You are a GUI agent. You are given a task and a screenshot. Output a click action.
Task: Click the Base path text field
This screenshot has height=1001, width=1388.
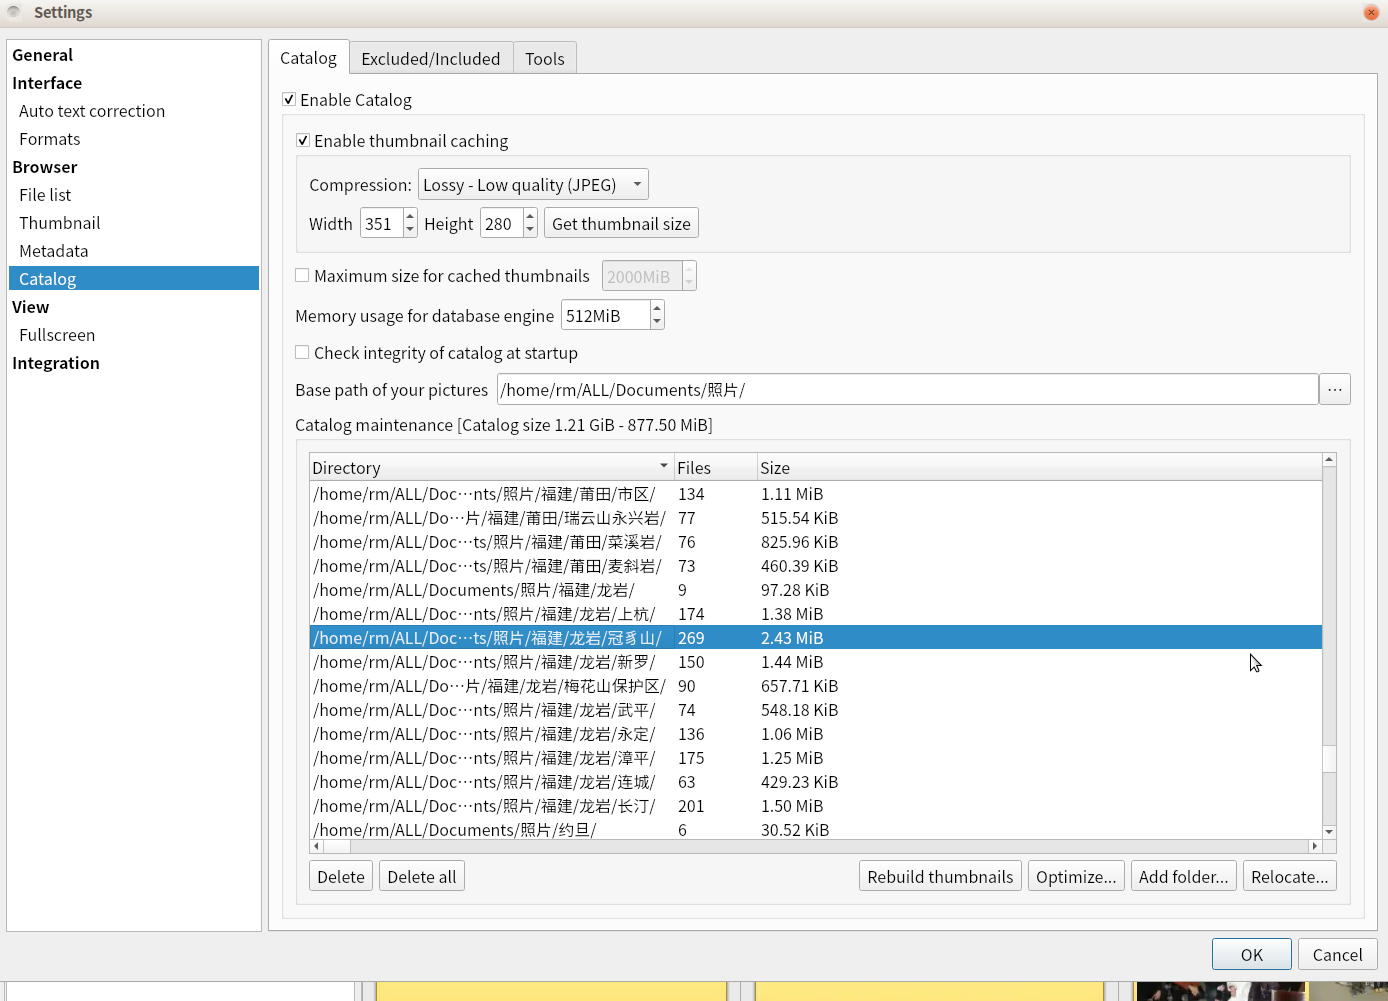point(906,390)
